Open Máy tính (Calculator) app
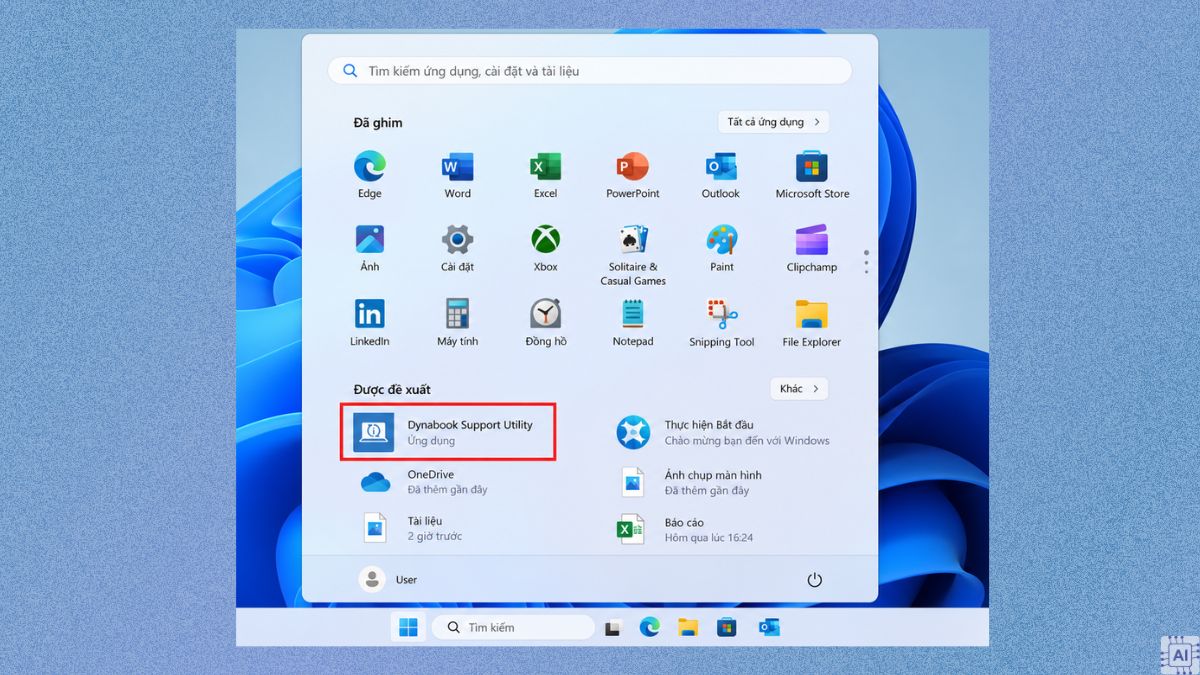This screenshot has width=1200, height=675. click(x=457, y=322)
